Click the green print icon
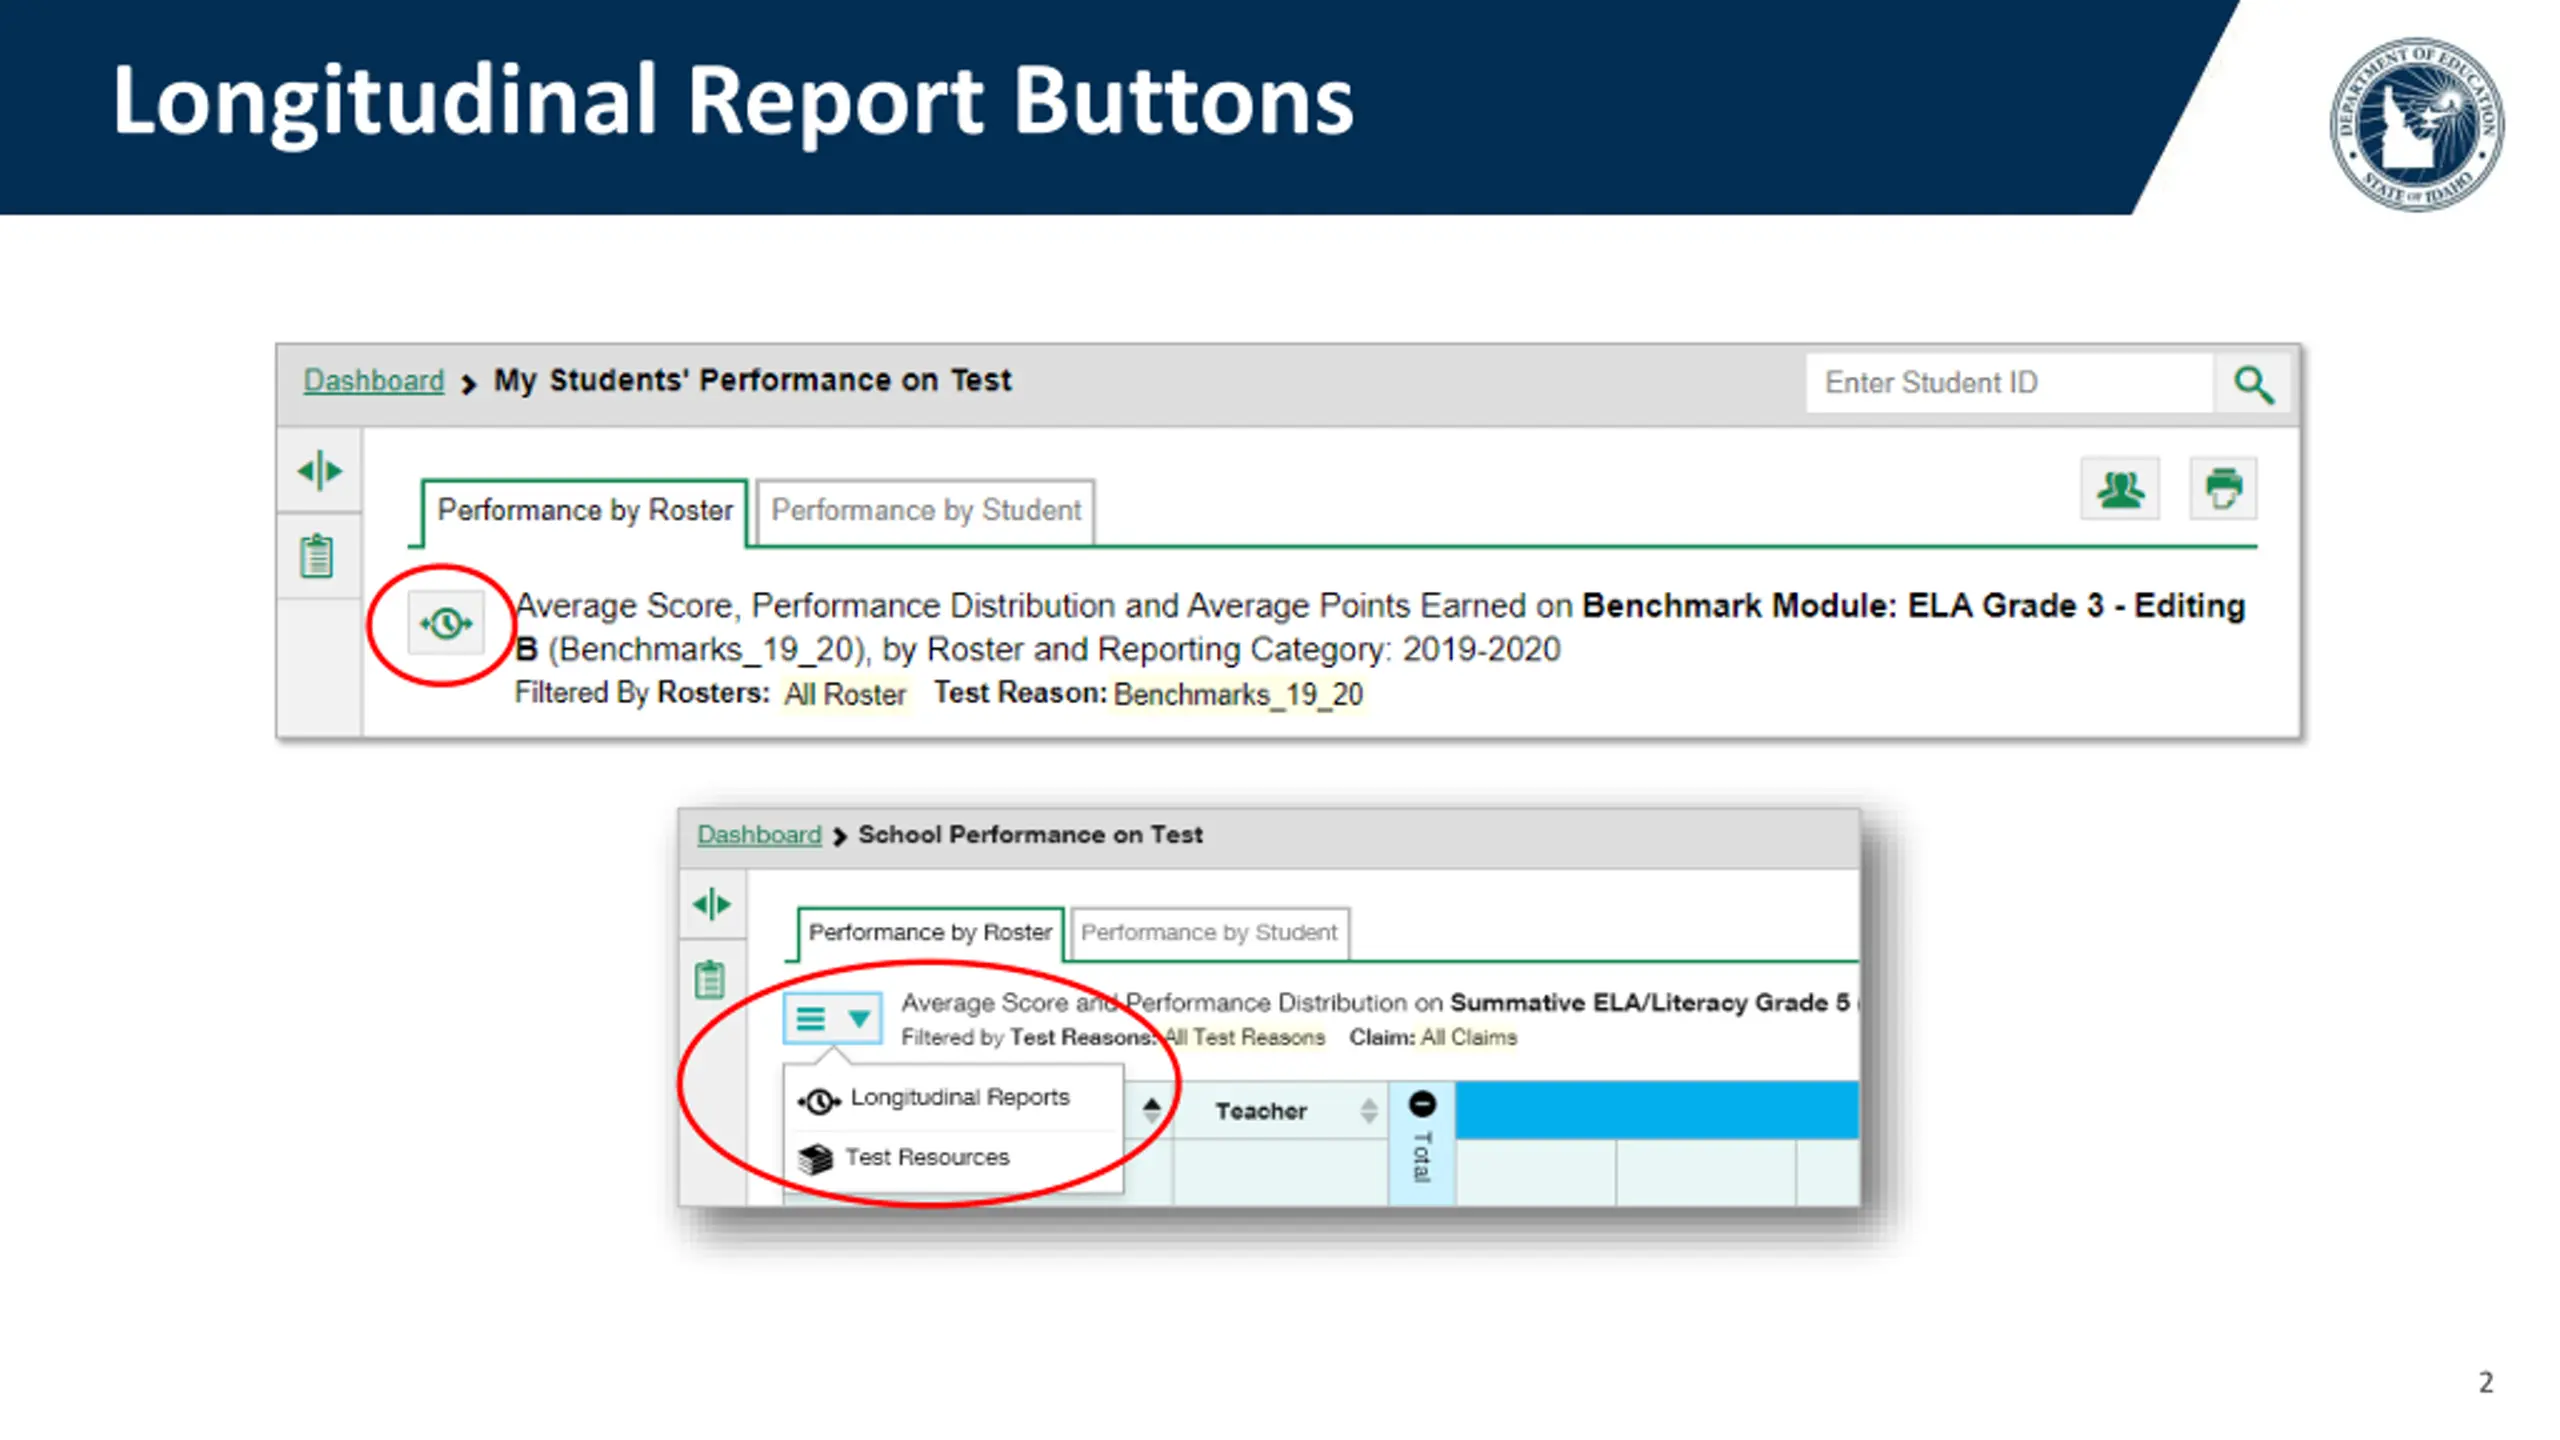Image resolution: width=2560 pixels, height=1440 pixels. pyautogui.click(x=2222, y=490)
